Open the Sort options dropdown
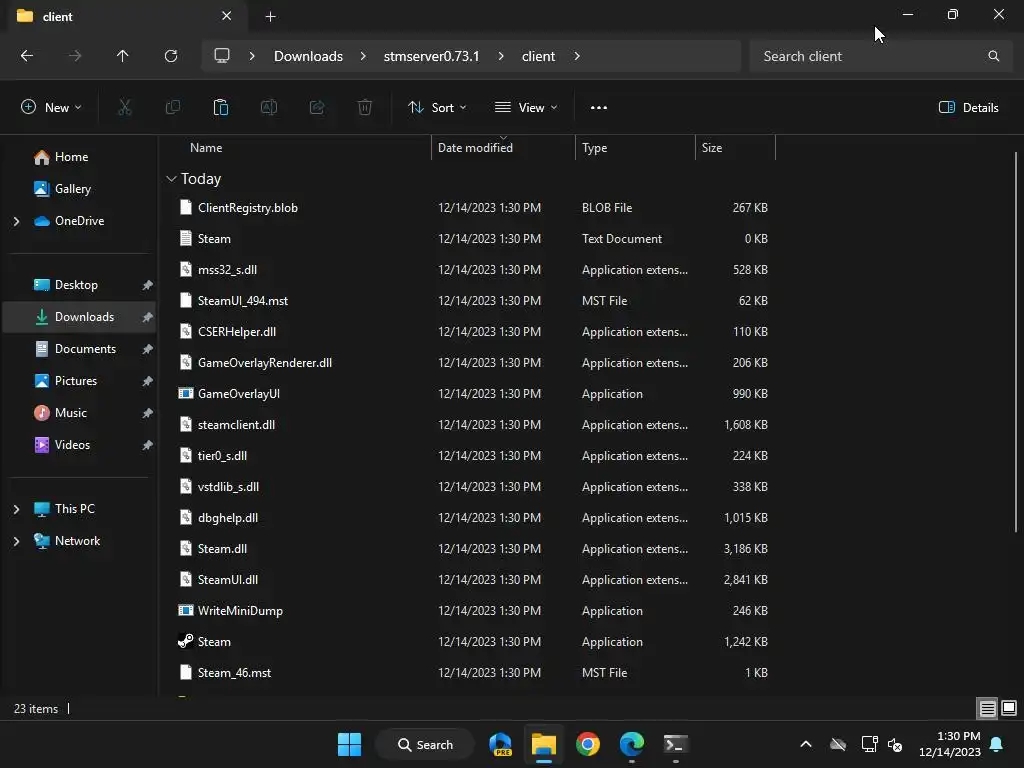 click(x=437, y=107)
